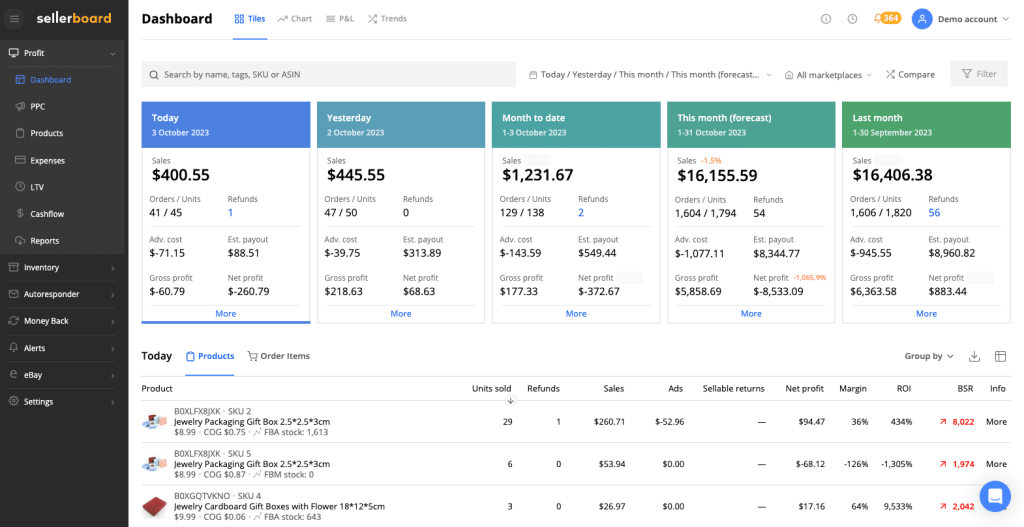Expand the All marketplaces dropdown
The height and width of the screenshot is (527, 1024).
pos(828,75)
